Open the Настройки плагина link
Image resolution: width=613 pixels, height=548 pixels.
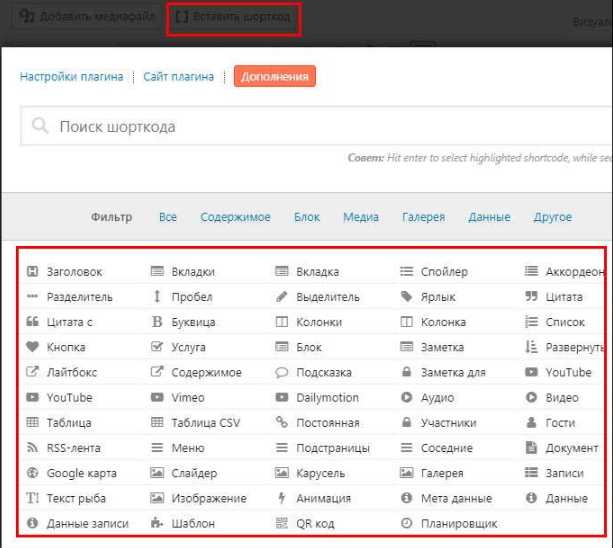coord(72,77)
